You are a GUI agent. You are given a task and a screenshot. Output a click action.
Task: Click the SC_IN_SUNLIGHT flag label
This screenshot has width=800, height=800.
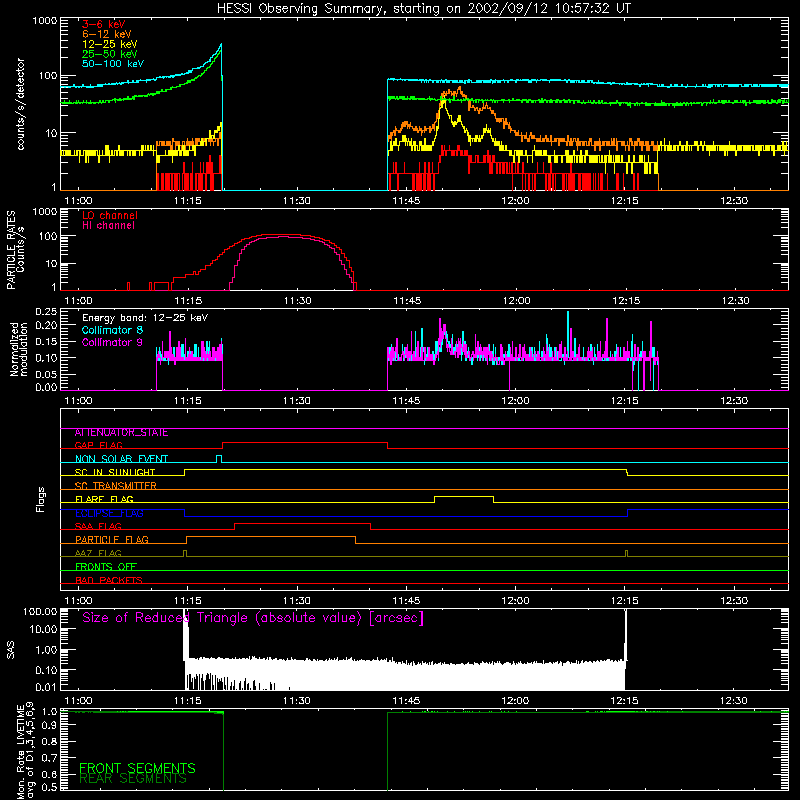tap(115, 472)
